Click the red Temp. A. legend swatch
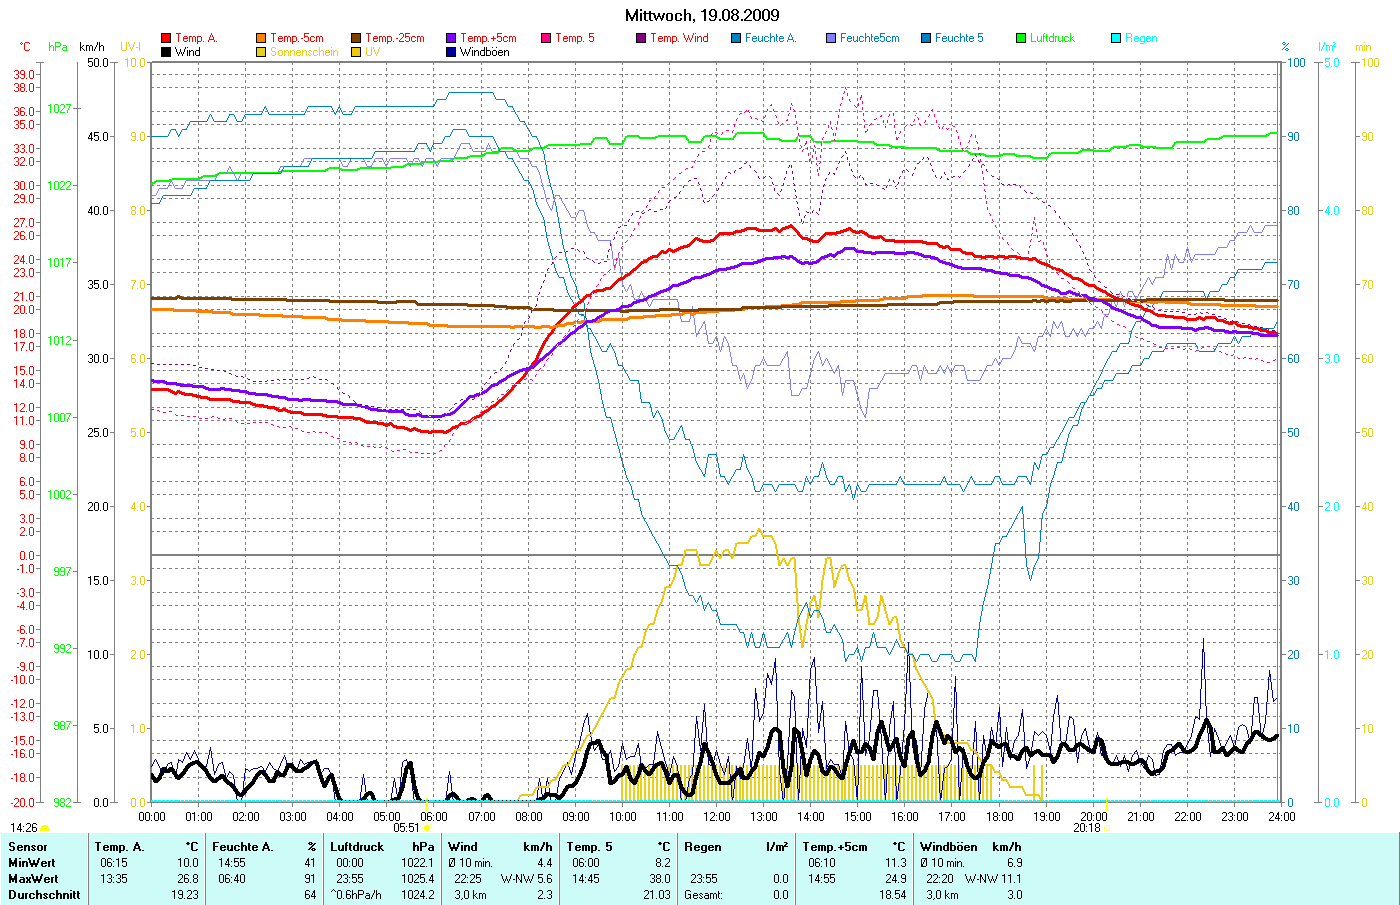This screenshot has height=905, width=1400. 166,38
